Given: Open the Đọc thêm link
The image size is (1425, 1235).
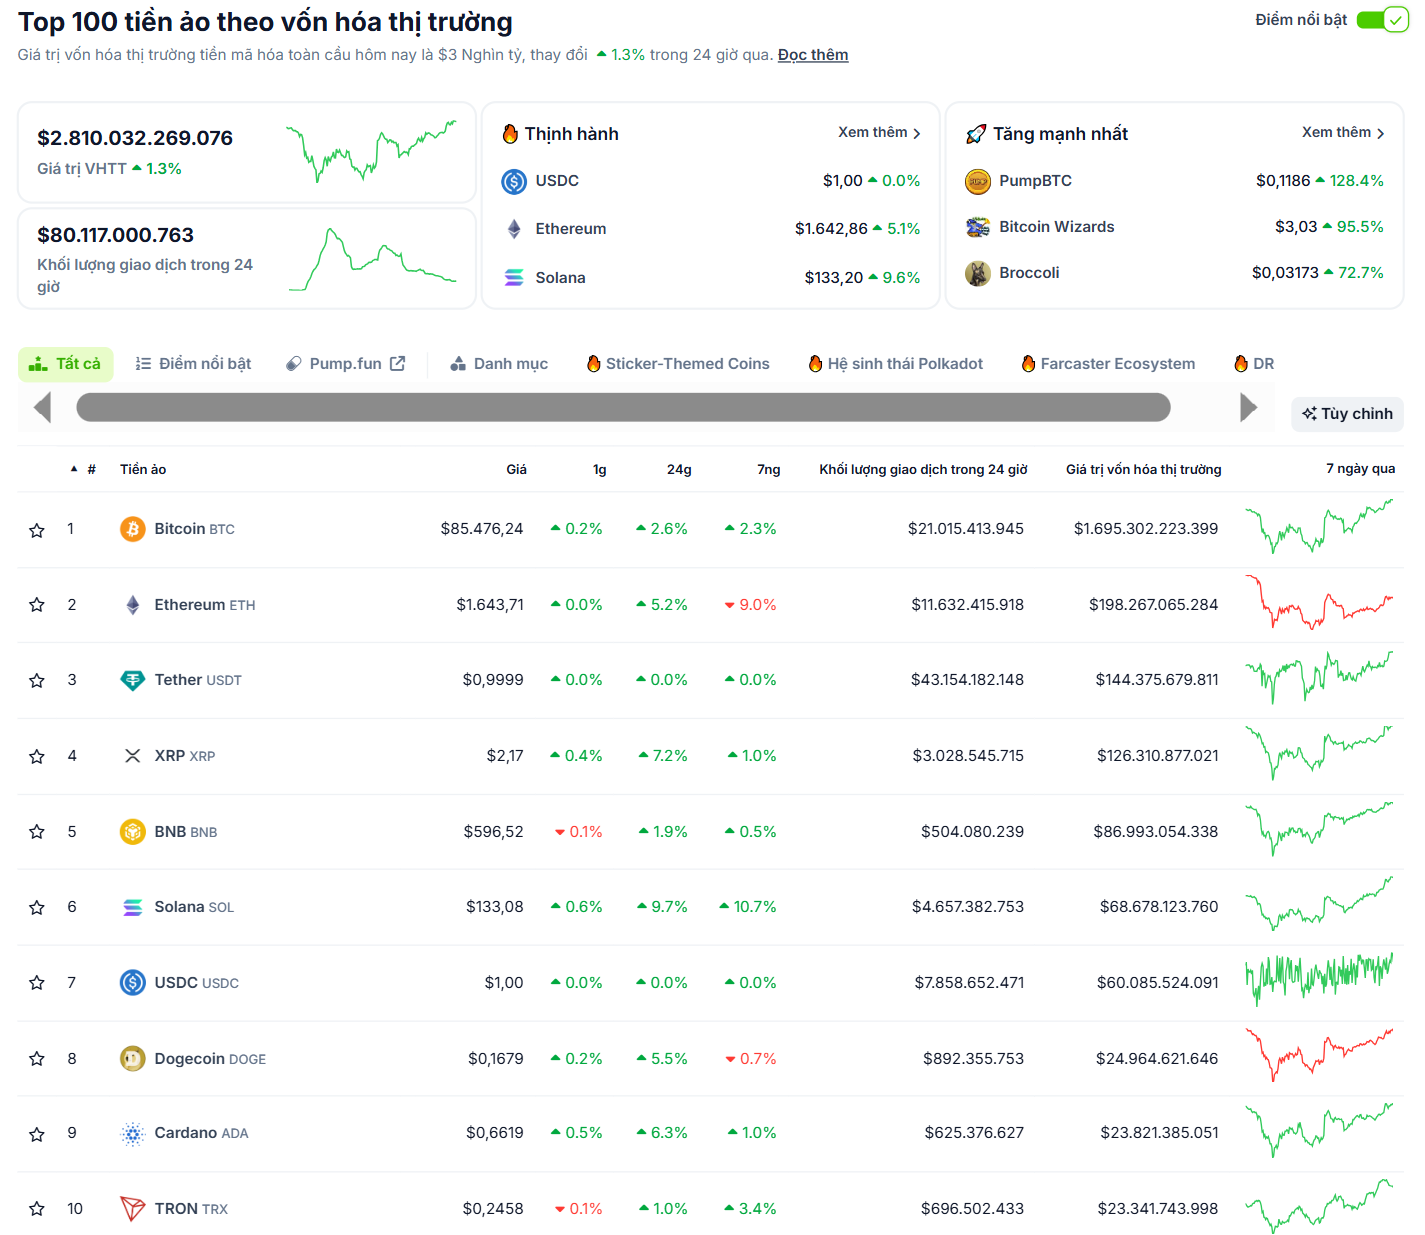Looking at the screenshot, I should pyautogui.click(x=813, y=55).
